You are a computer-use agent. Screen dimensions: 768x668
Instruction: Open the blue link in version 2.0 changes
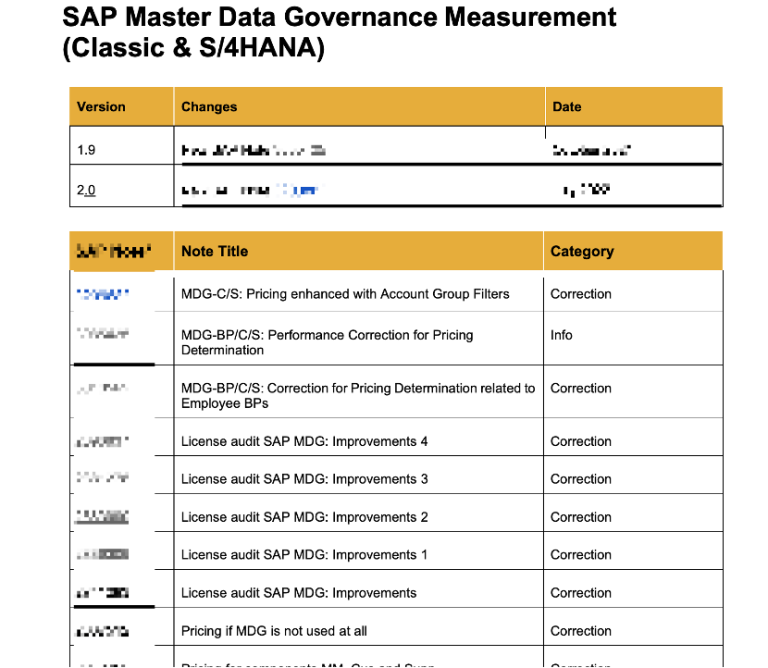pyautogui.click(x=298, y=190)
